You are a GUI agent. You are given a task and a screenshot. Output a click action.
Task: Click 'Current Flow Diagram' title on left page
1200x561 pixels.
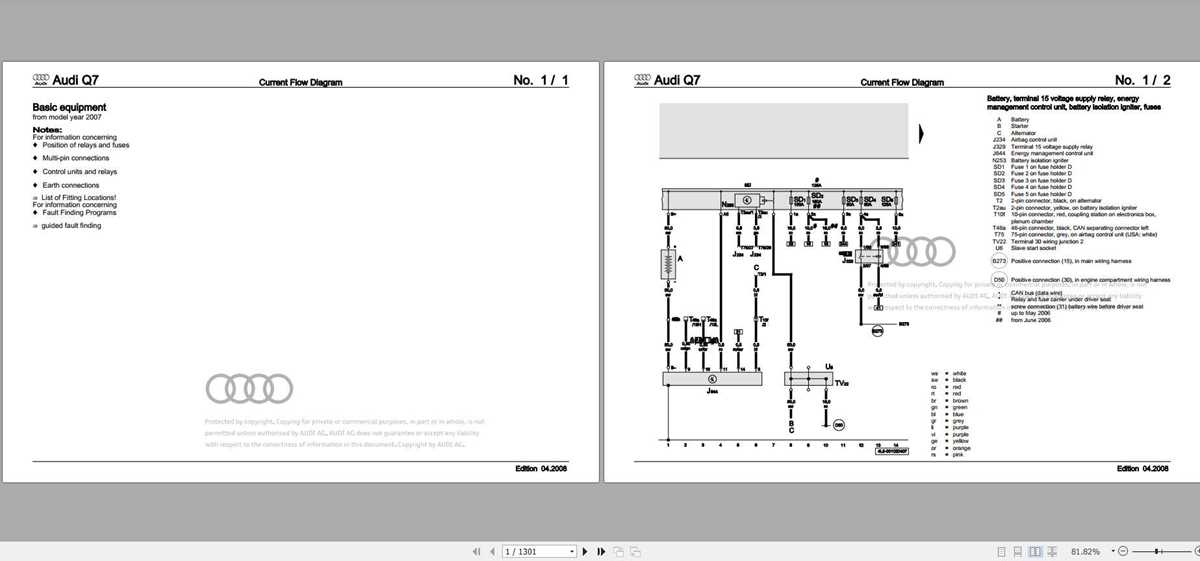[x=300, y=82]
